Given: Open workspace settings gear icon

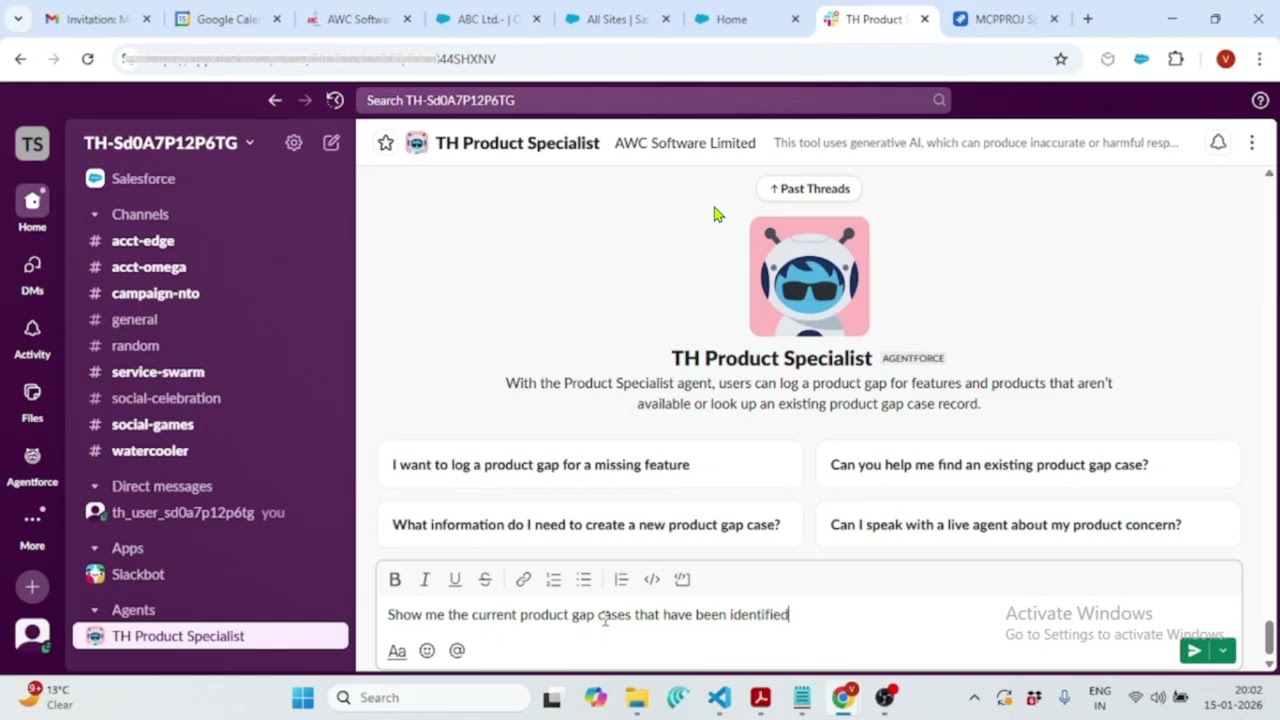Looking at the screenshot, I should (293, 143).
